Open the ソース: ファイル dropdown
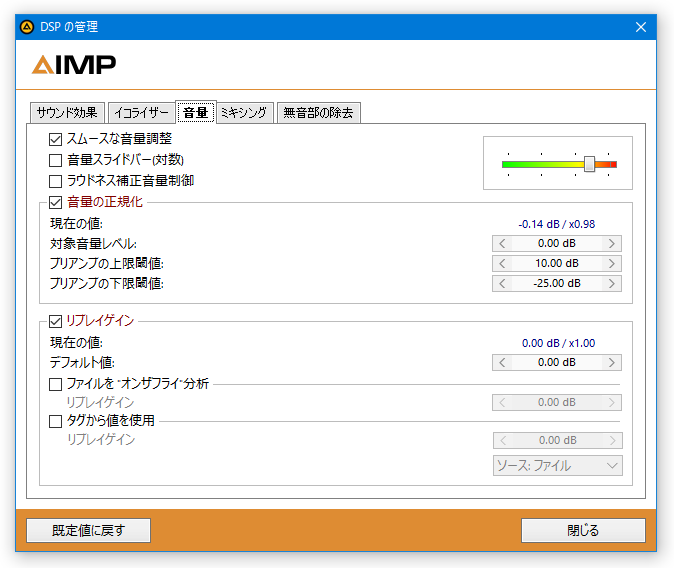Screen dimensions: 674x568 point(558,466)
